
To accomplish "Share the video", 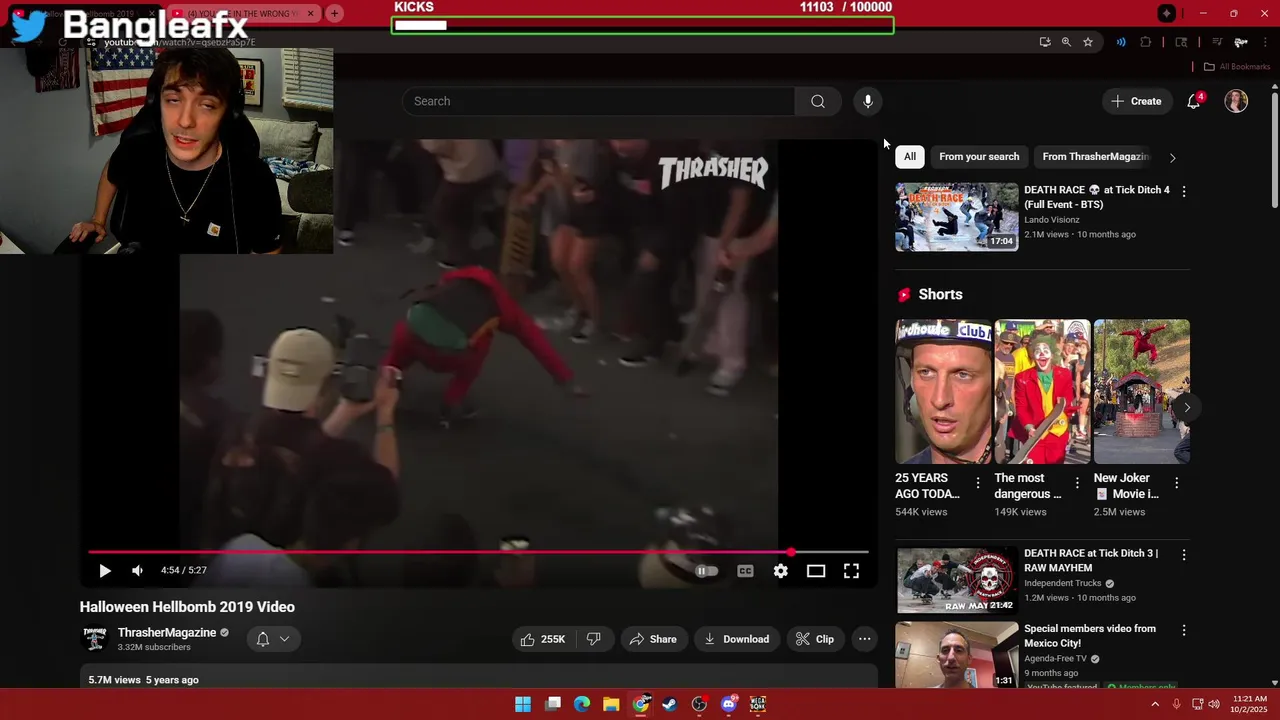I will [653, 639].
